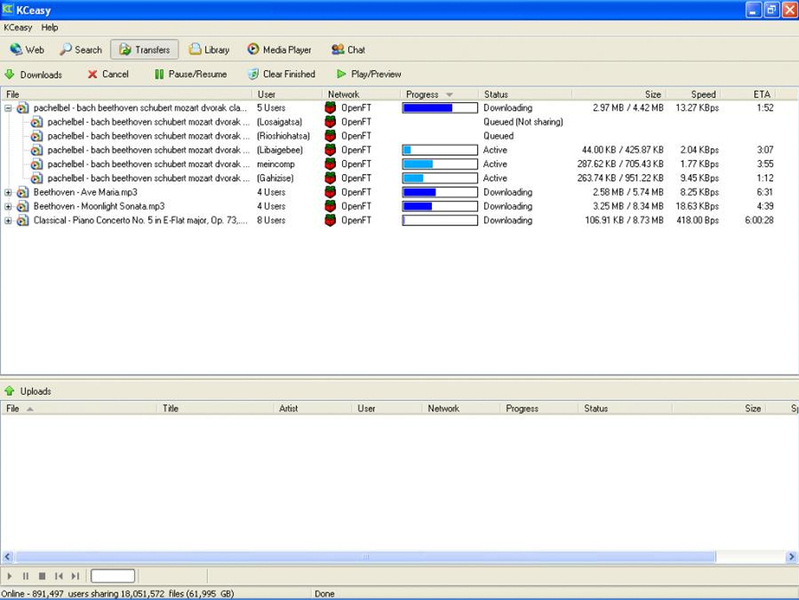Image resolution: width=799 pixels, height=600 pixels.
Task: Expand Classical - Piano Concerto No. 5 sources
Action: [x=8, y=221]
